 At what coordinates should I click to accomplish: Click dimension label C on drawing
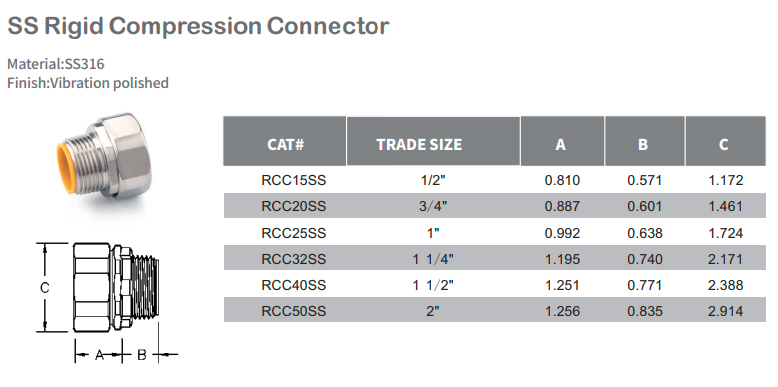[x=45, y=287]
